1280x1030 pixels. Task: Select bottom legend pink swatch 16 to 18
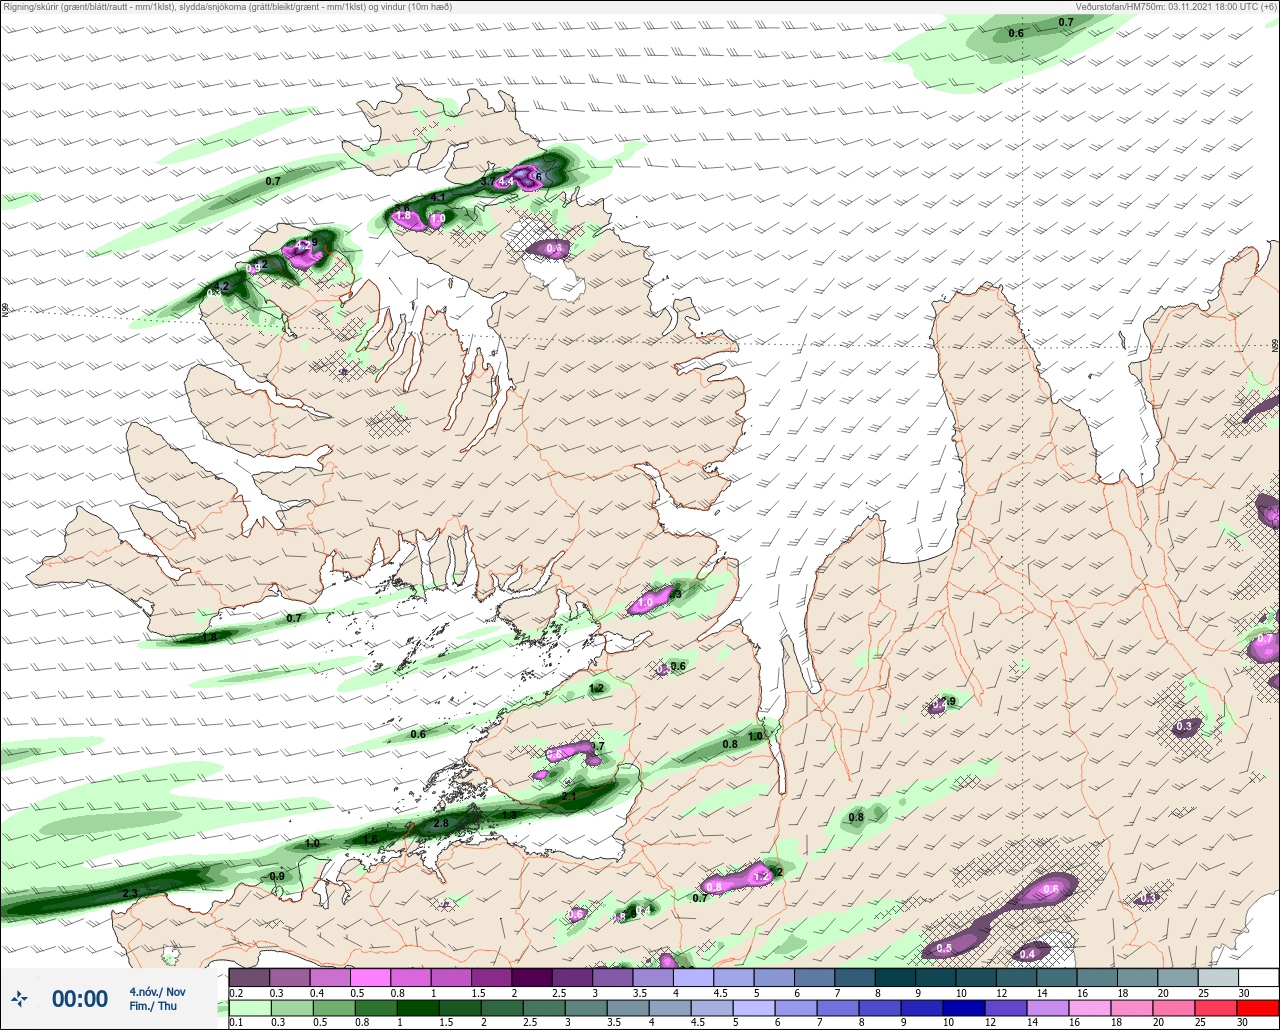[x=1090, y=1008]
